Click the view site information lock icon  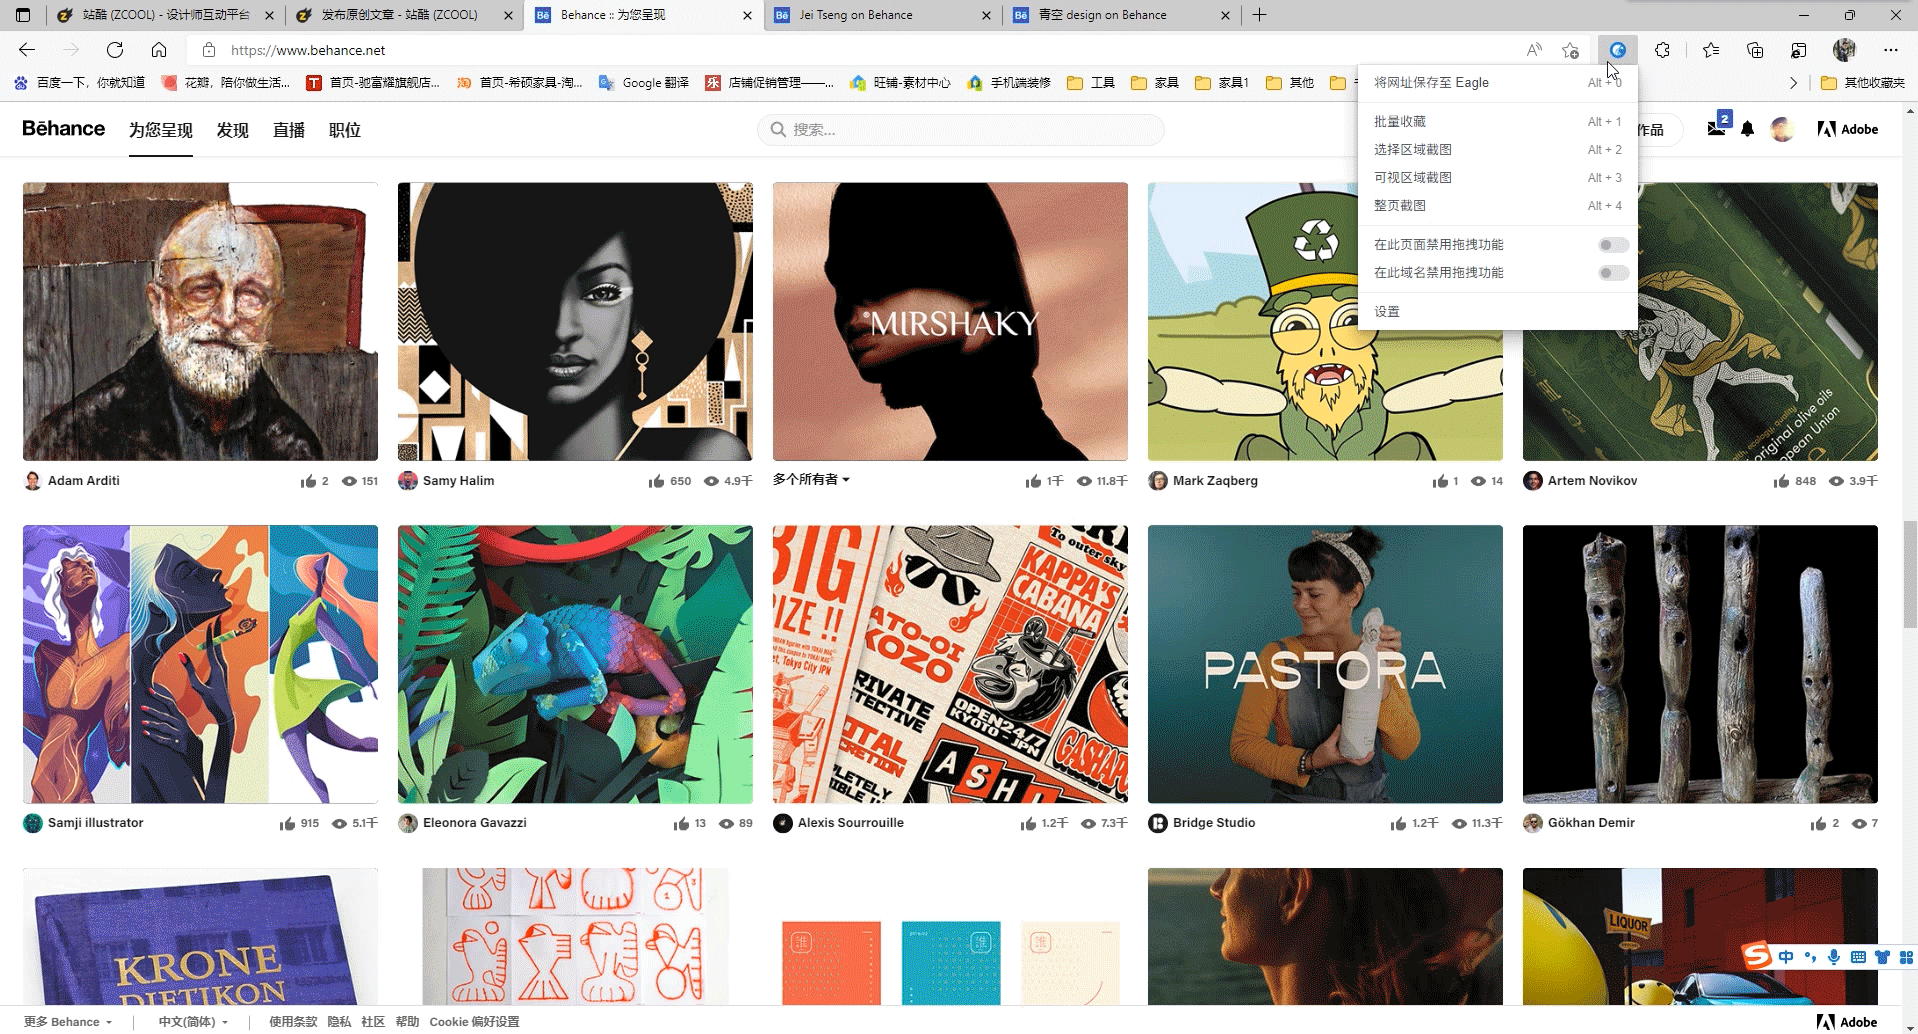click(x=209, y=50)
